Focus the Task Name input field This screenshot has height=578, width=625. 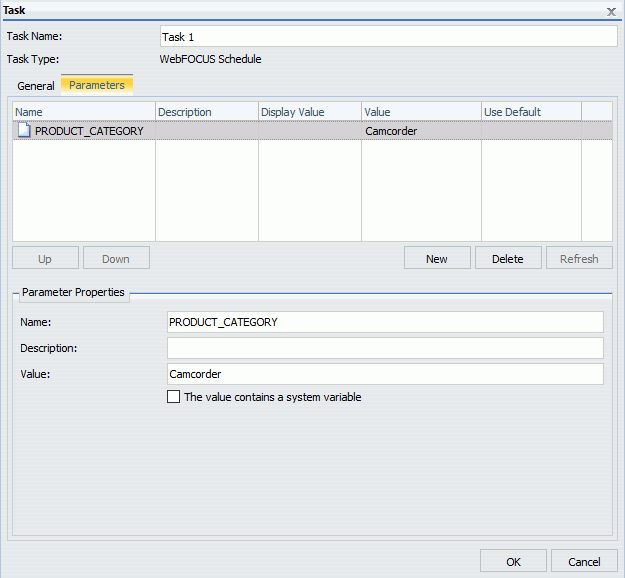coord(389,36)
